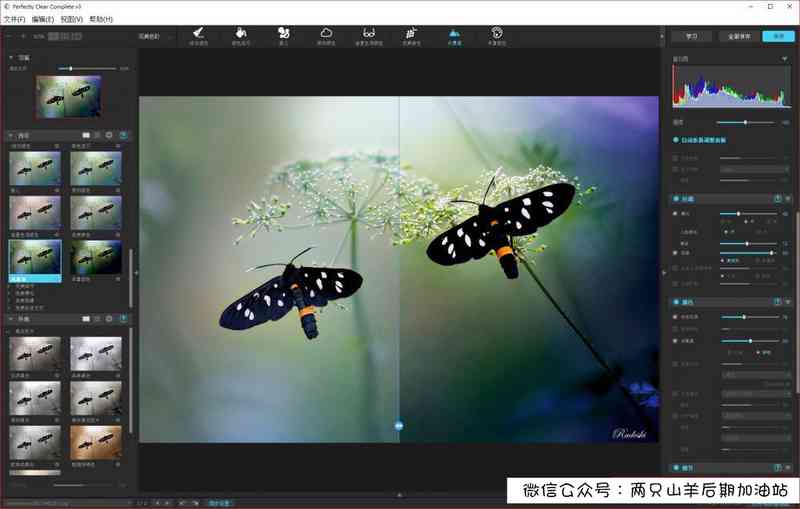This screenshot has width=800, height=509.
Task: Open the histogram dropdown arrow
Action: pyautogui.click(x=784, y=59)
